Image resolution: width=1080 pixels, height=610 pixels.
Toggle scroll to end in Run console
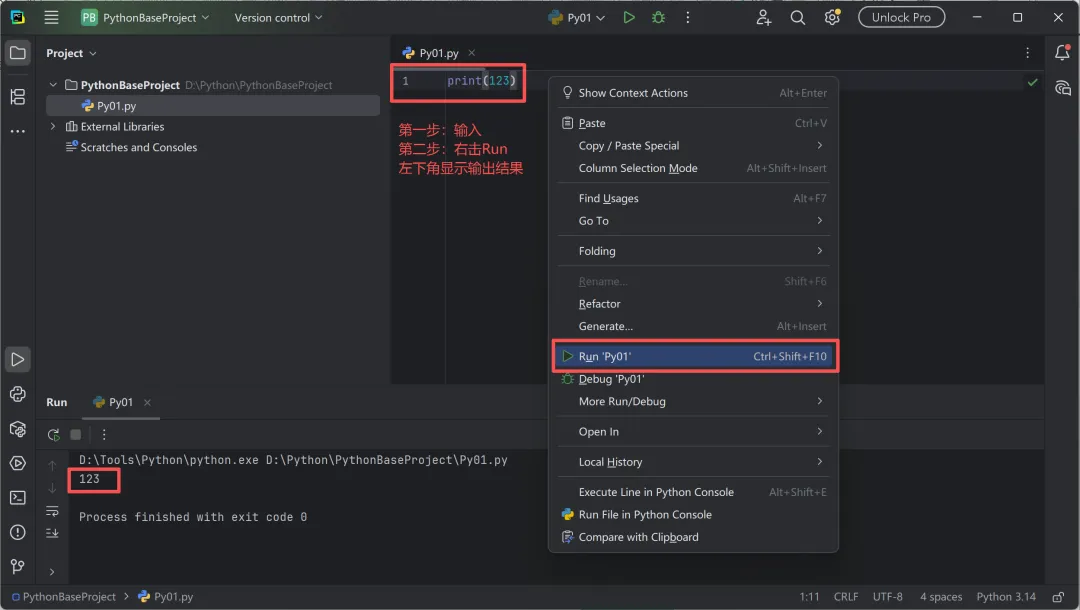52,533
